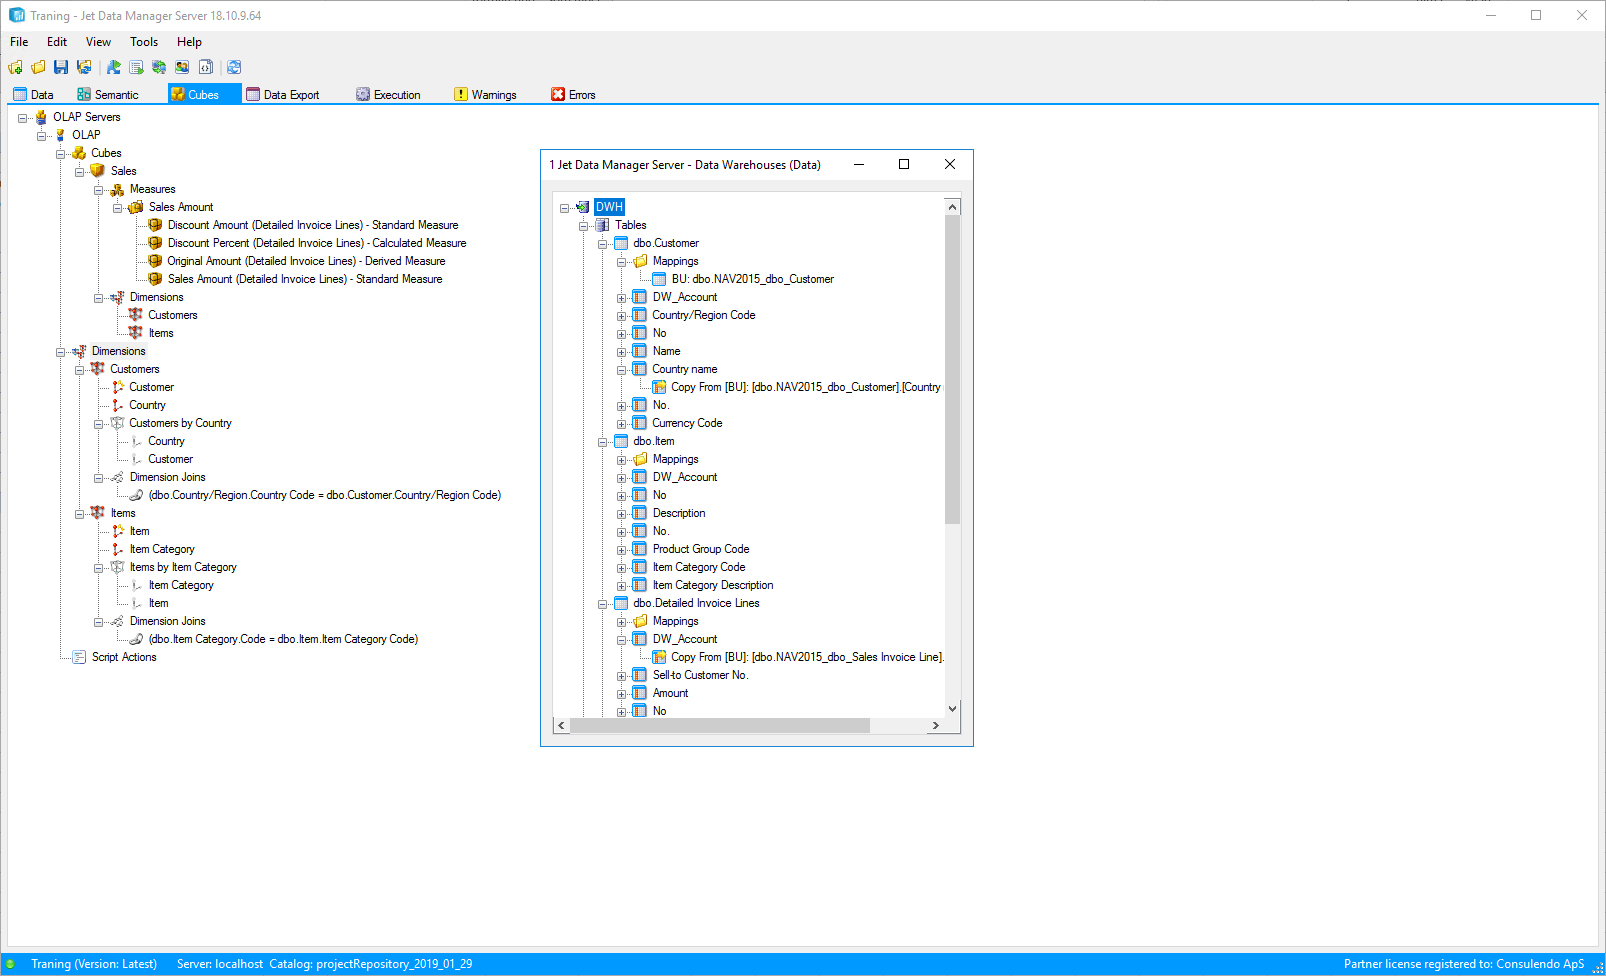Click the green status icon in status bar
Viewport: 1606px width, 976px height.
pyautogui.click(x=11, y=964)
